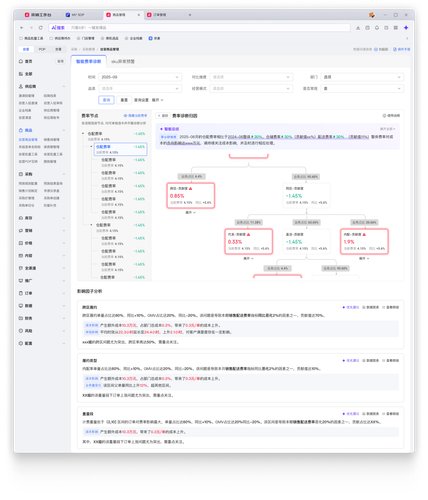Click the blue 查询 query button
This screenshot has height=500, width=428.
pos(106,100)
